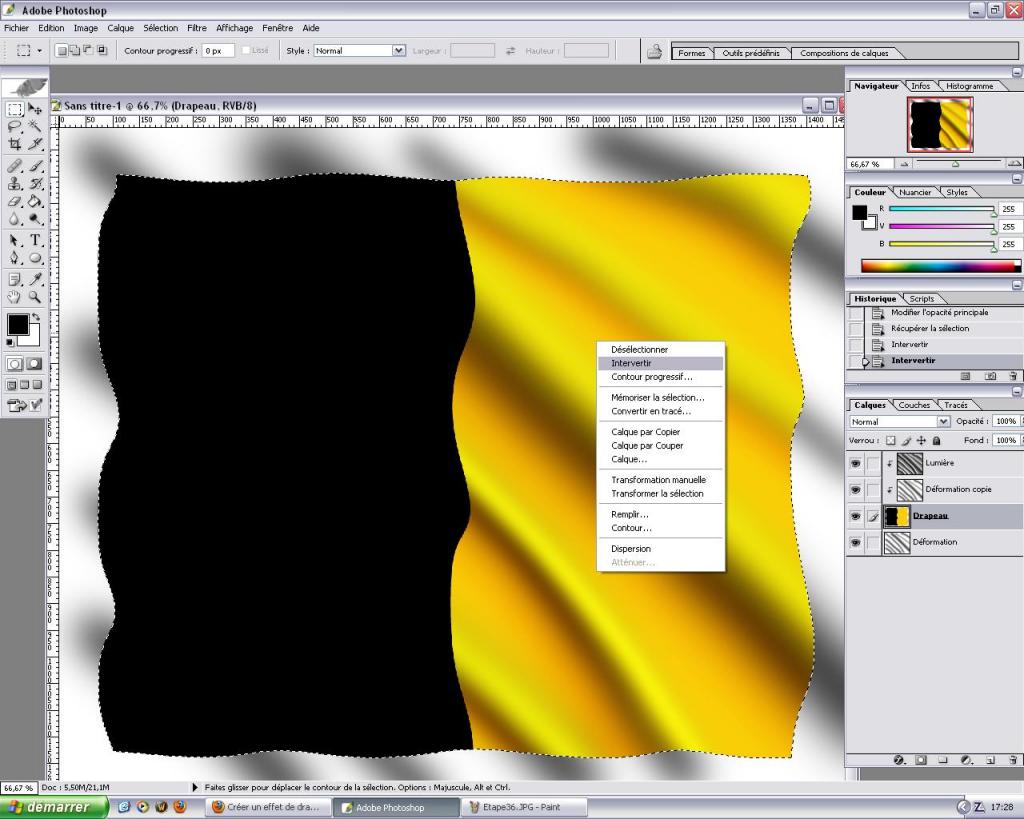1024x819 pixels.
Task: Switch to Quick Mask mode
Action: (35, 364)
